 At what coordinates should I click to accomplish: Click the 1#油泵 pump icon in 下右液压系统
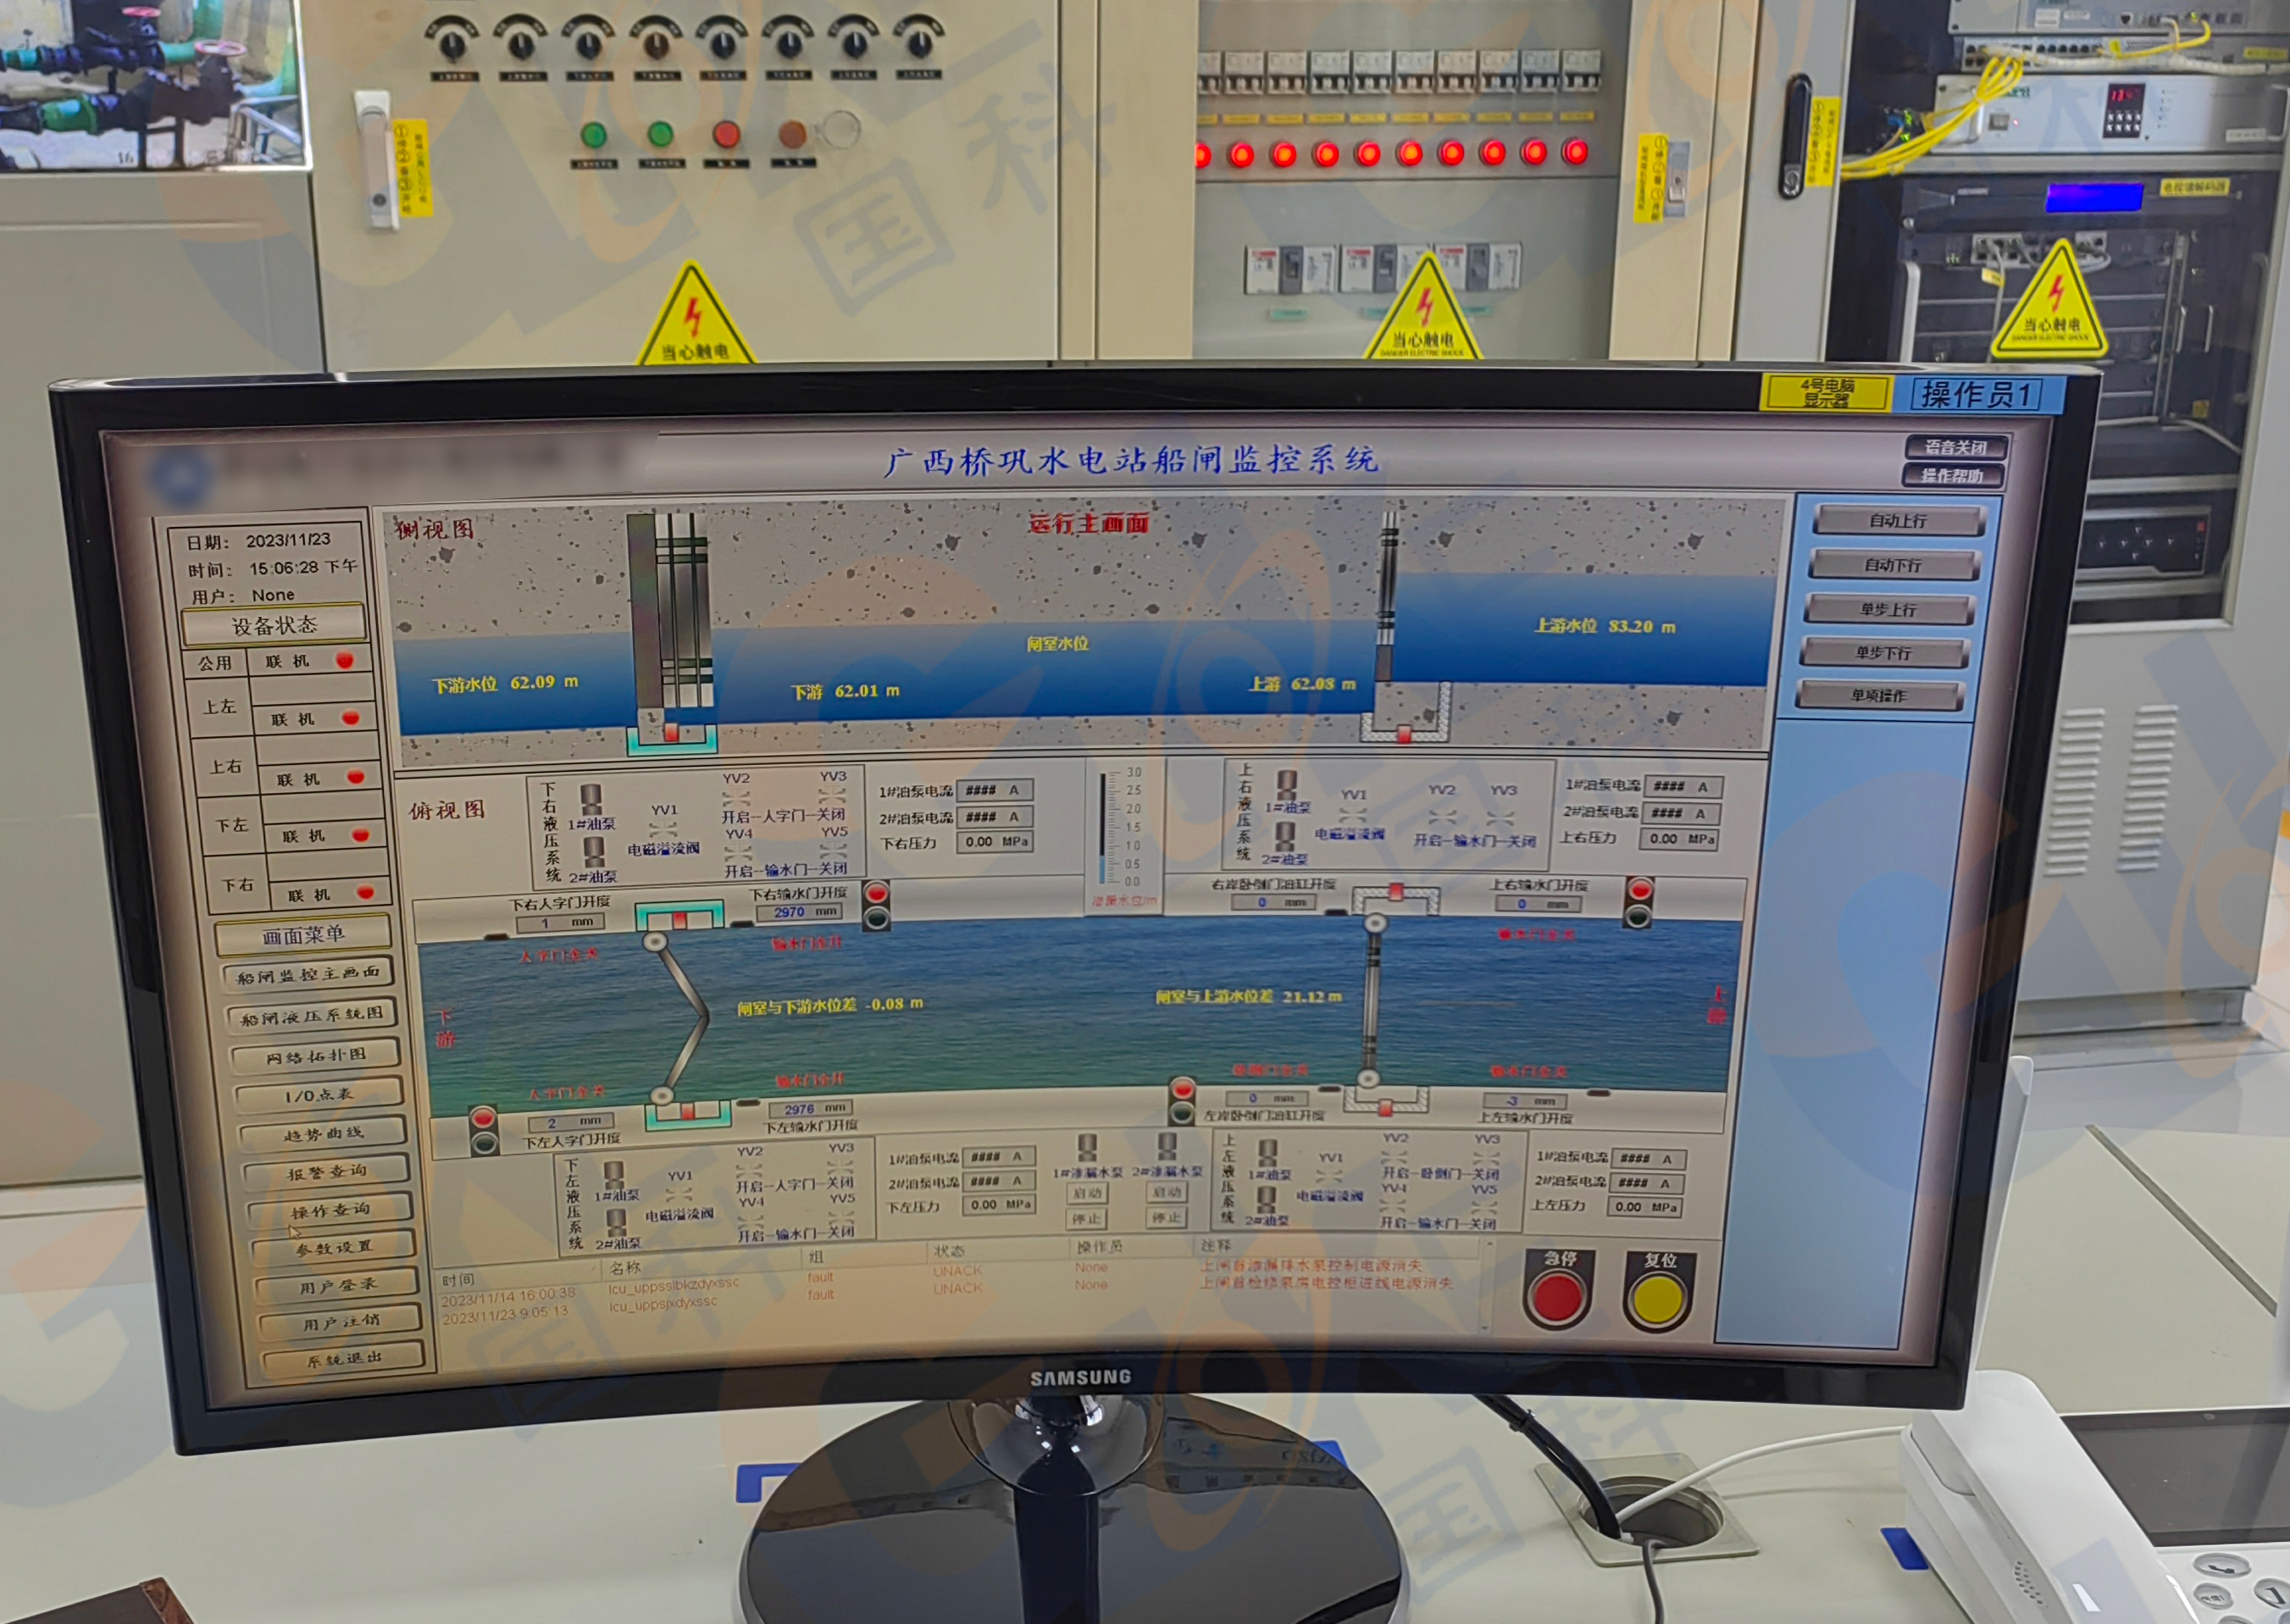[591, 800]
